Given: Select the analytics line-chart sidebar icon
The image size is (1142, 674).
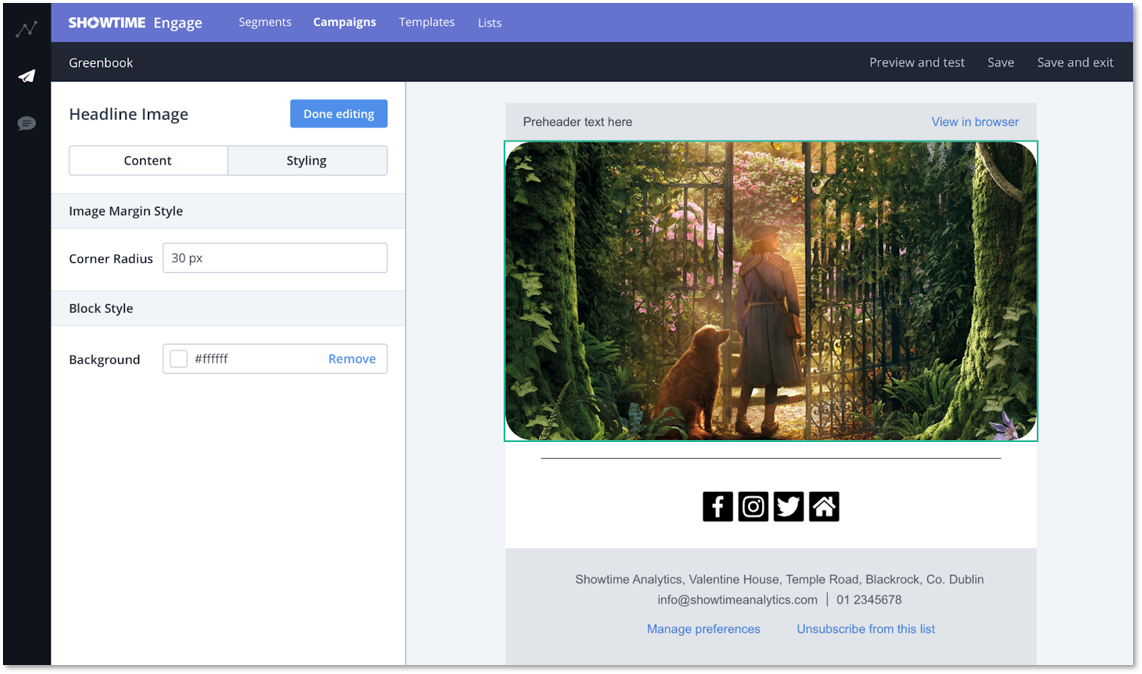Looking at the screenshot, I should coord(25,28).
